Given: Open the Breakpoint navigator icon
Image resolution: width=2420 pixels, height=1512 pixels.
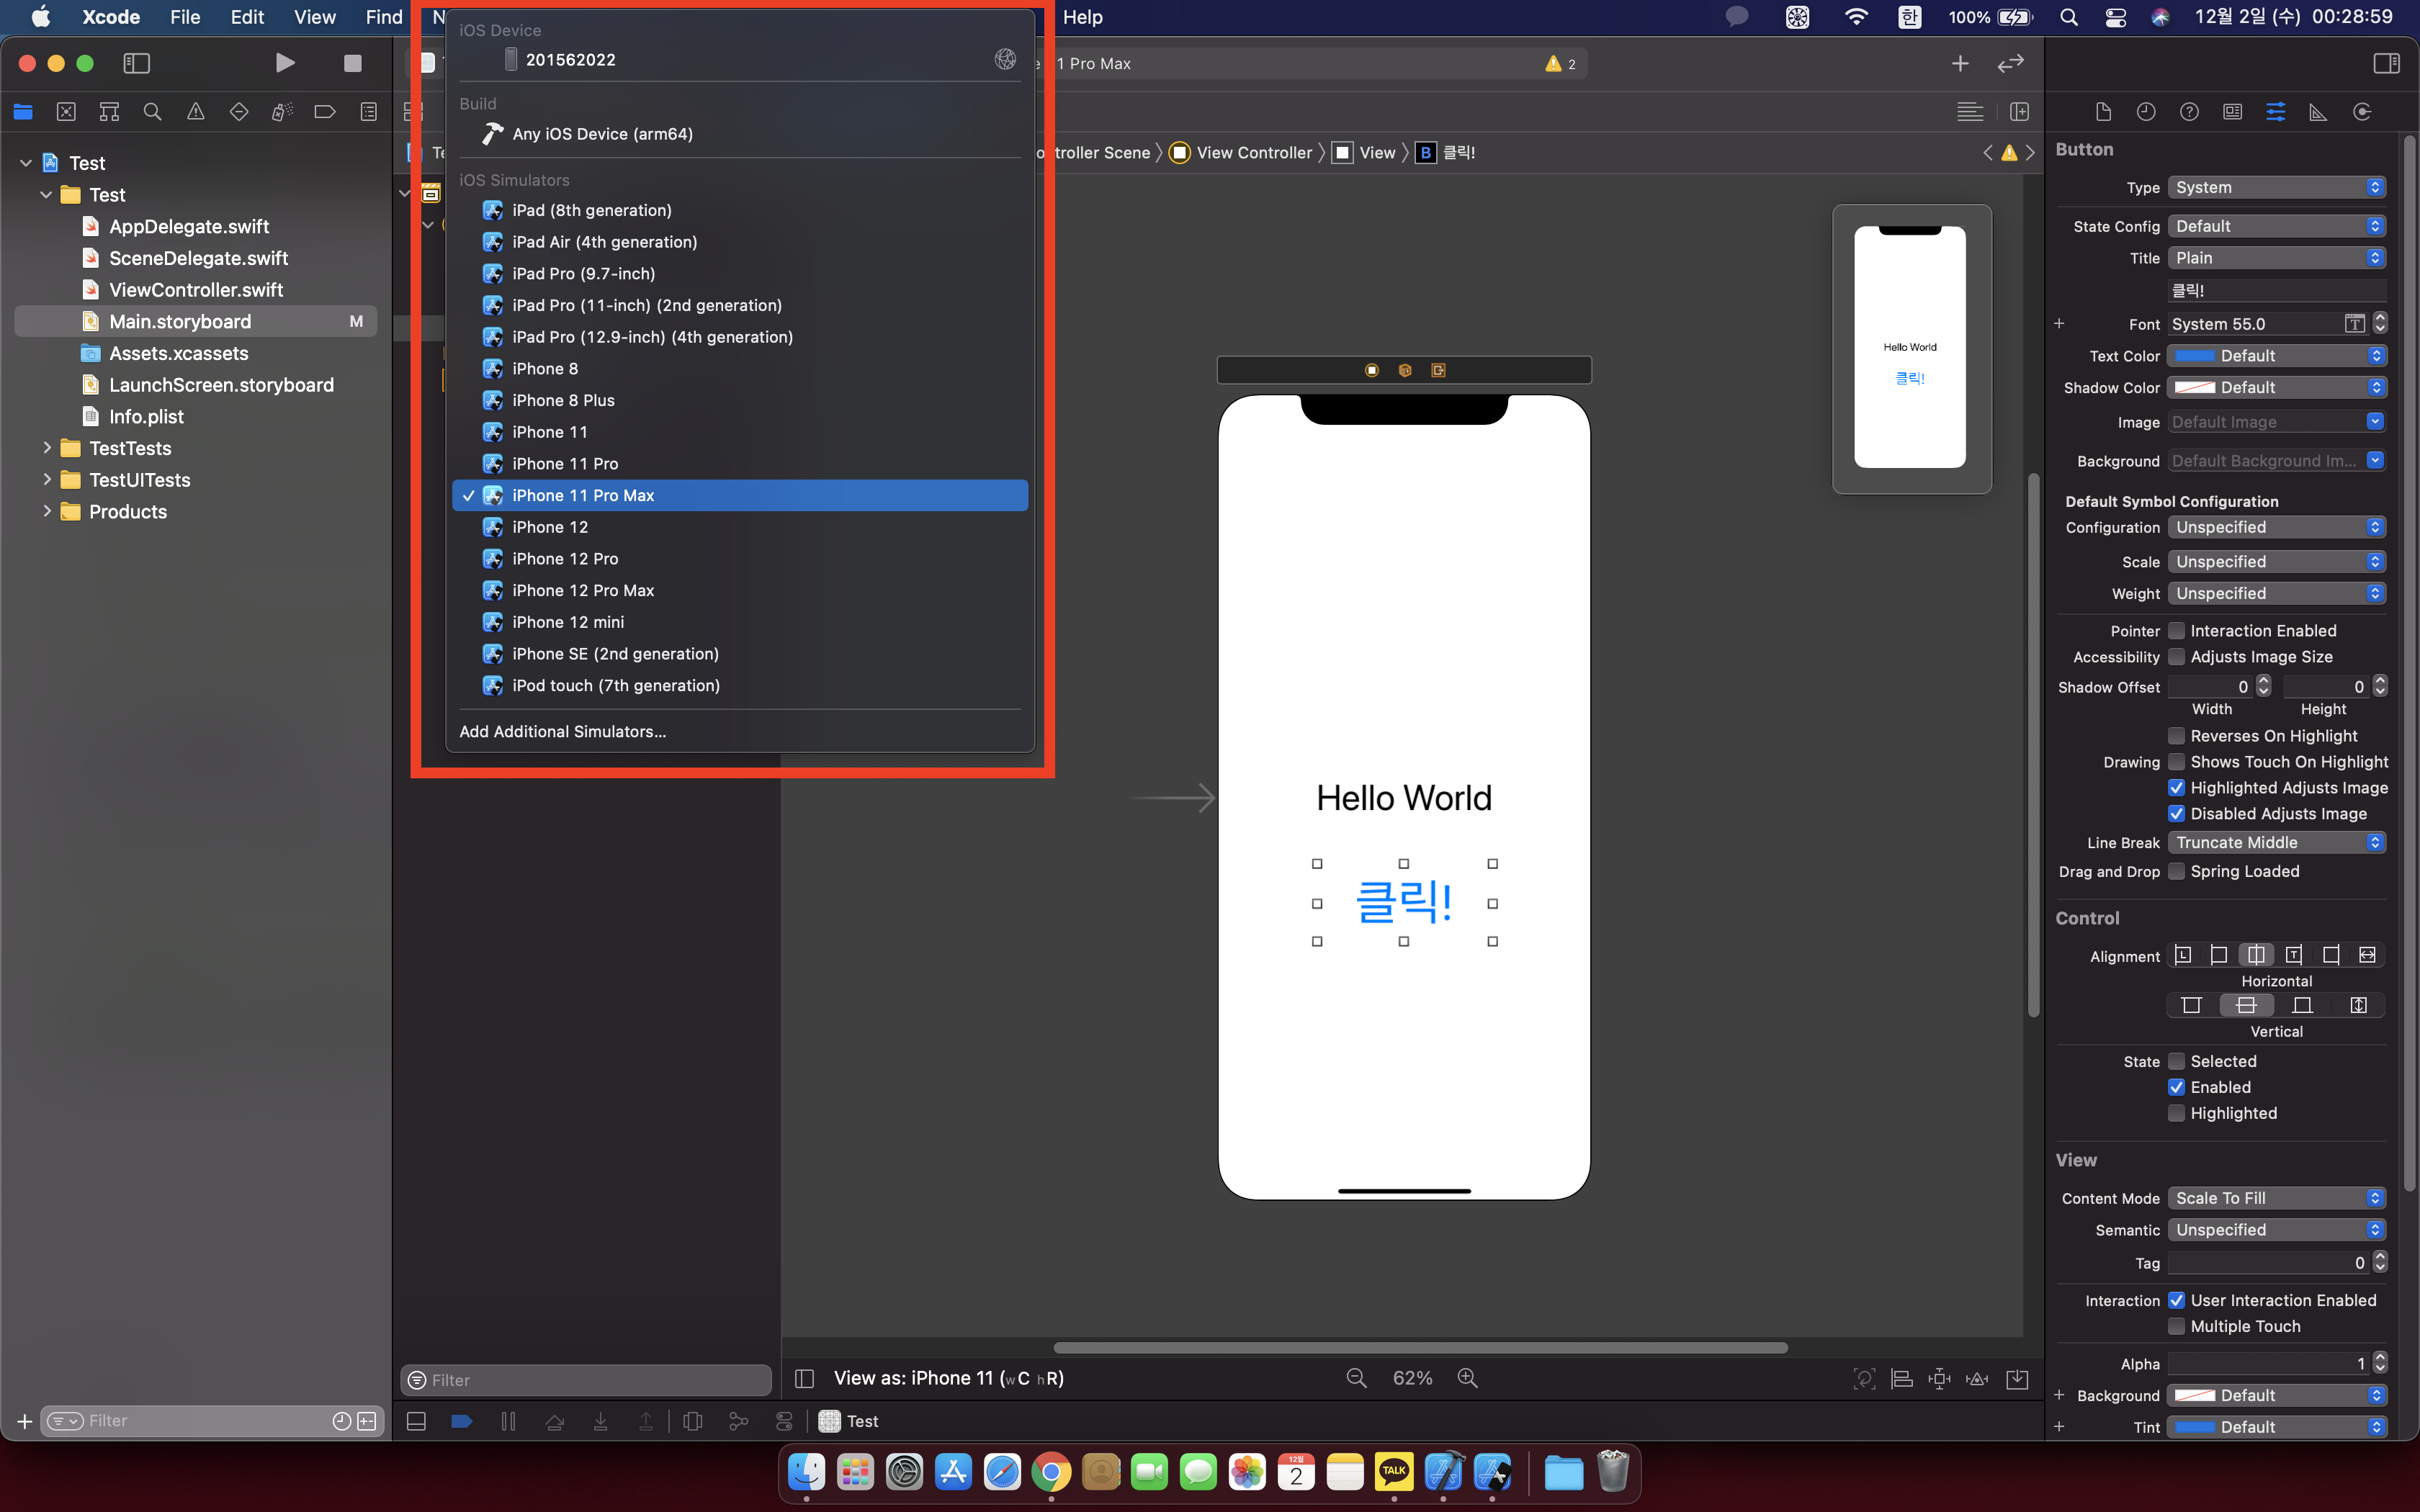Looking at the screenshot, I should 325,112.
